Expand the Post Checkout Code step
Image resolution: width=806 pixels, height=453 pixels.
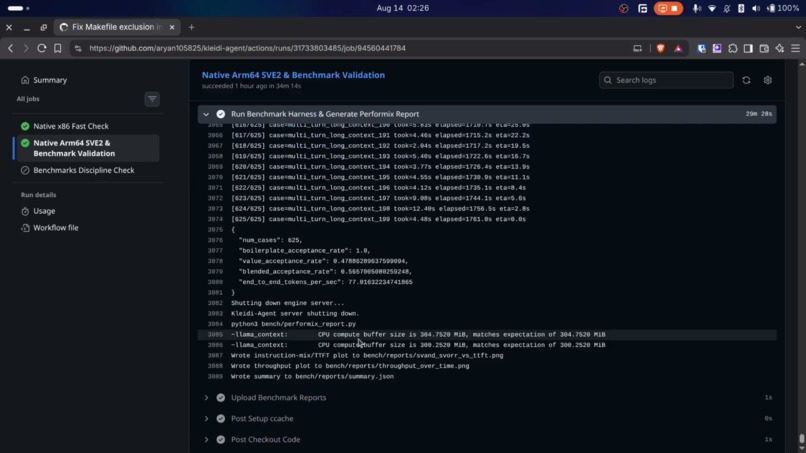[206, 440]
